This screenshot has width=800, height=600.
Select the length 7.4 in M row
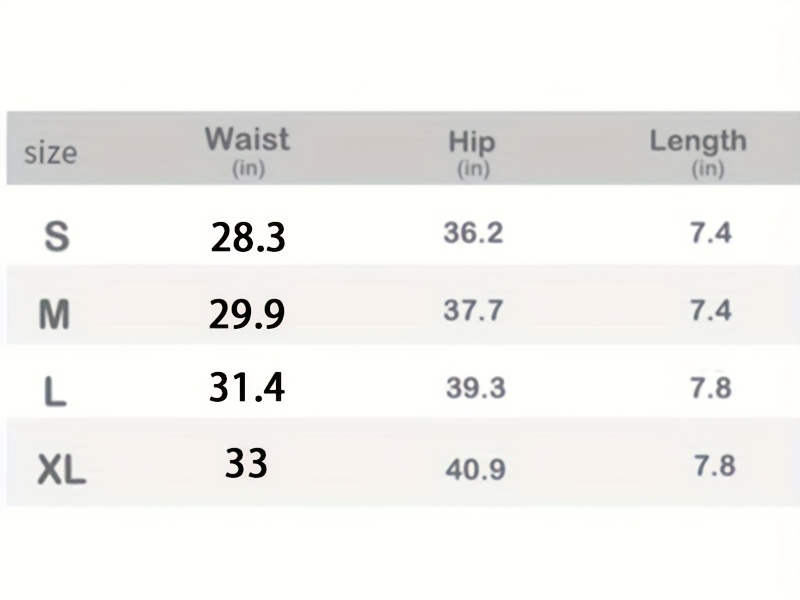(710, 311)
